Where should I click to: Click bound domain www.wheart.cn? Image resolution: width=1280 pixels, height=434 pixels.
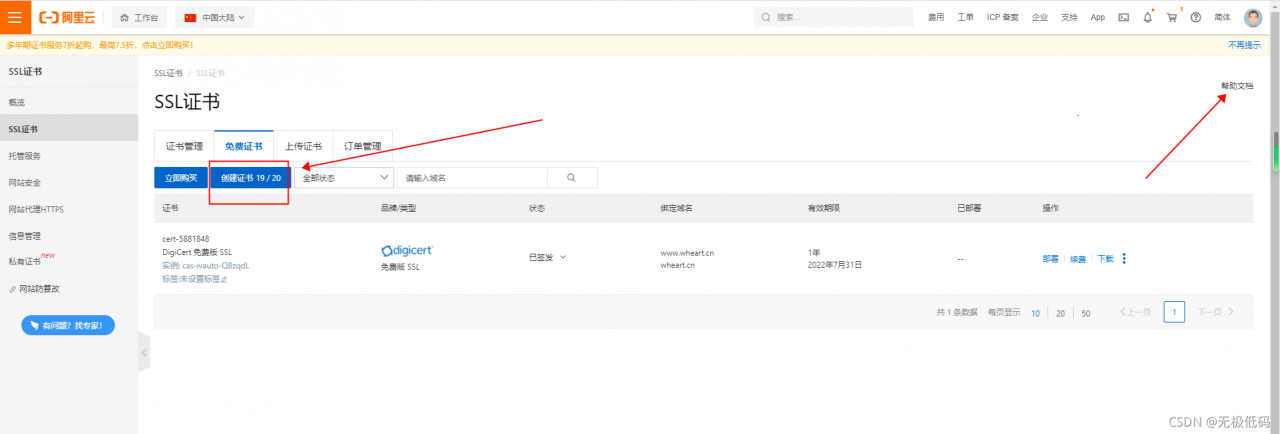coord(687,254)
